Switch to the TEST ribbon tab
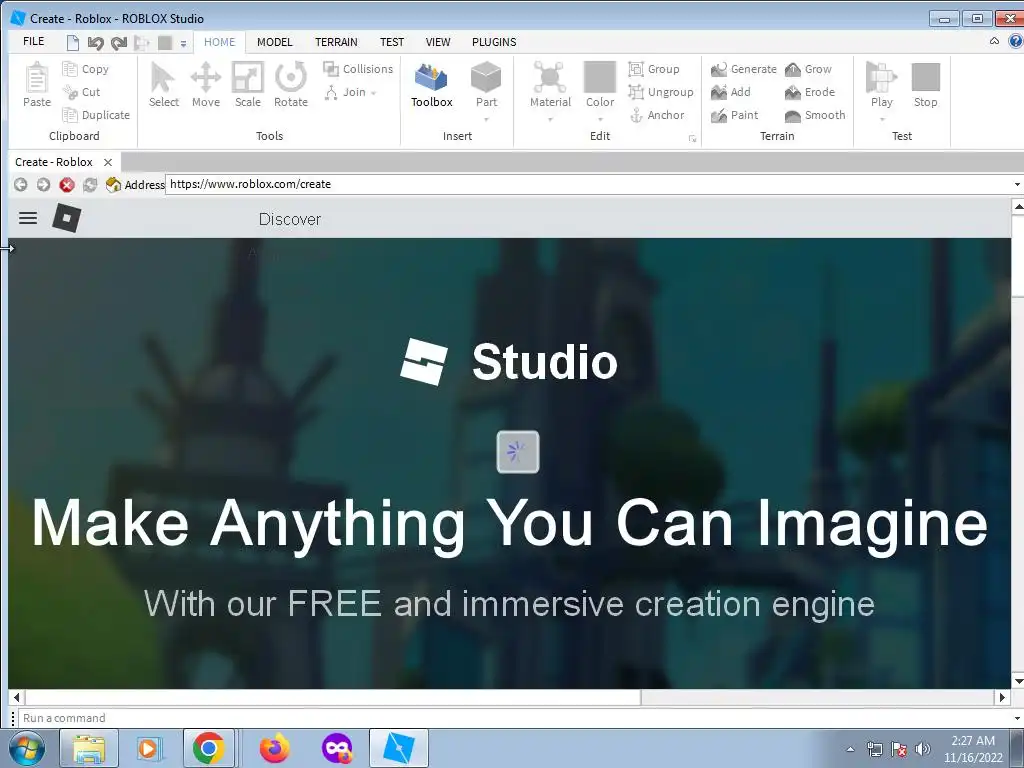1024x768 pixels. point(392,42)
